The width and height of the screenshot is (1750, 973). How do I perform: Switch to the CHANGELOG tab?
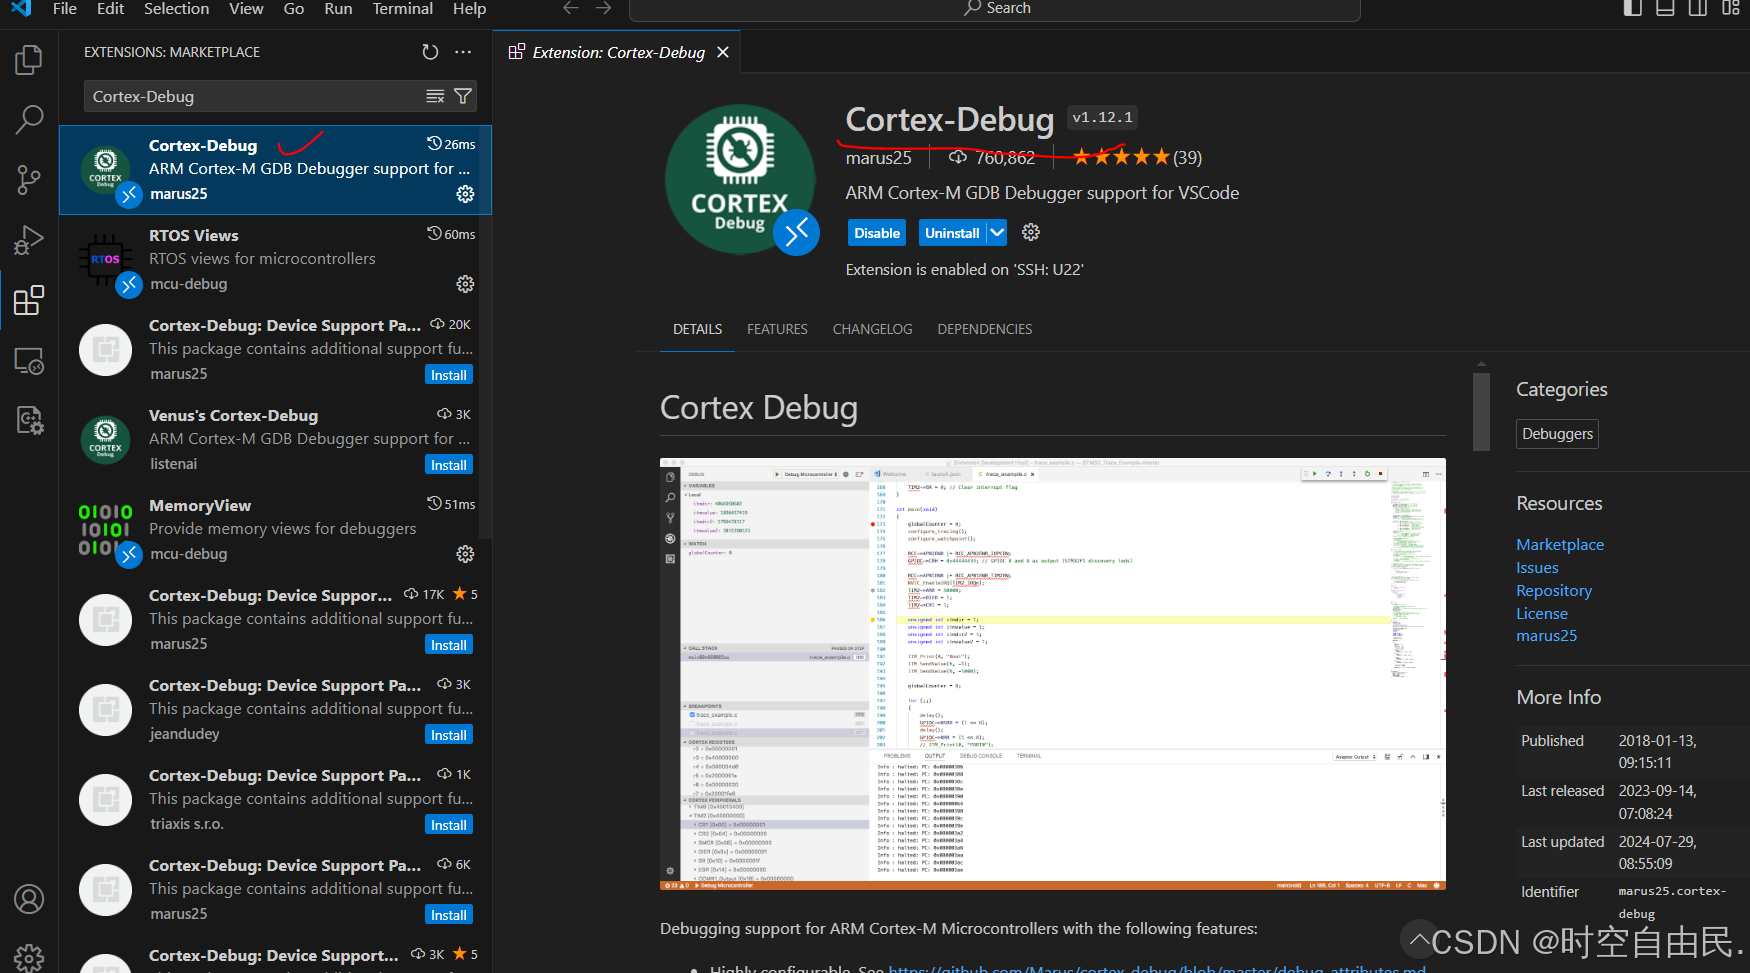tap(872, 329)
